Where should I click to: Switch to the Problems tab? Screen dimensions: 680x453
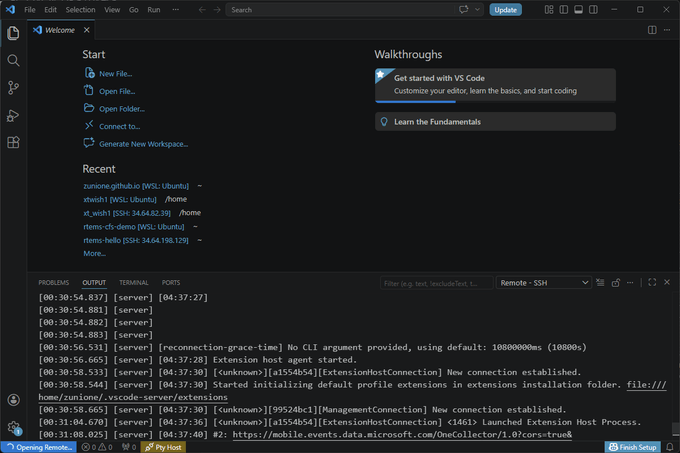(53, 283)
